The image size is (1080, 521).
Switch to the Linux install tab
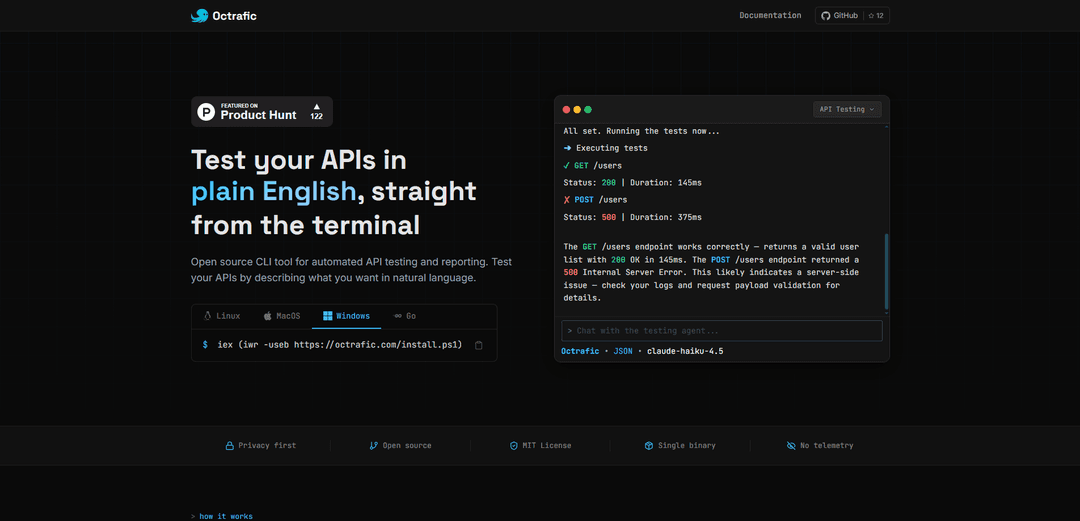(x=222, y=316)
